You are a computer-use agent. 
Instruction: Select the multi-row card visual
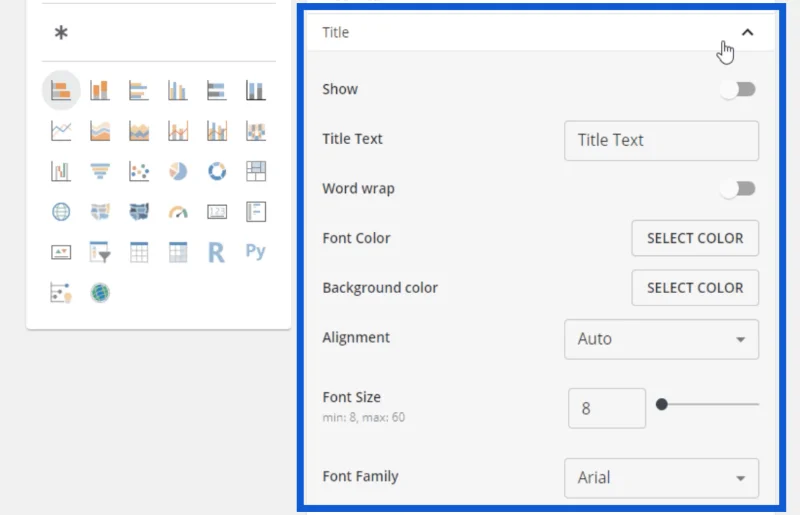click(x=256, y=211)
